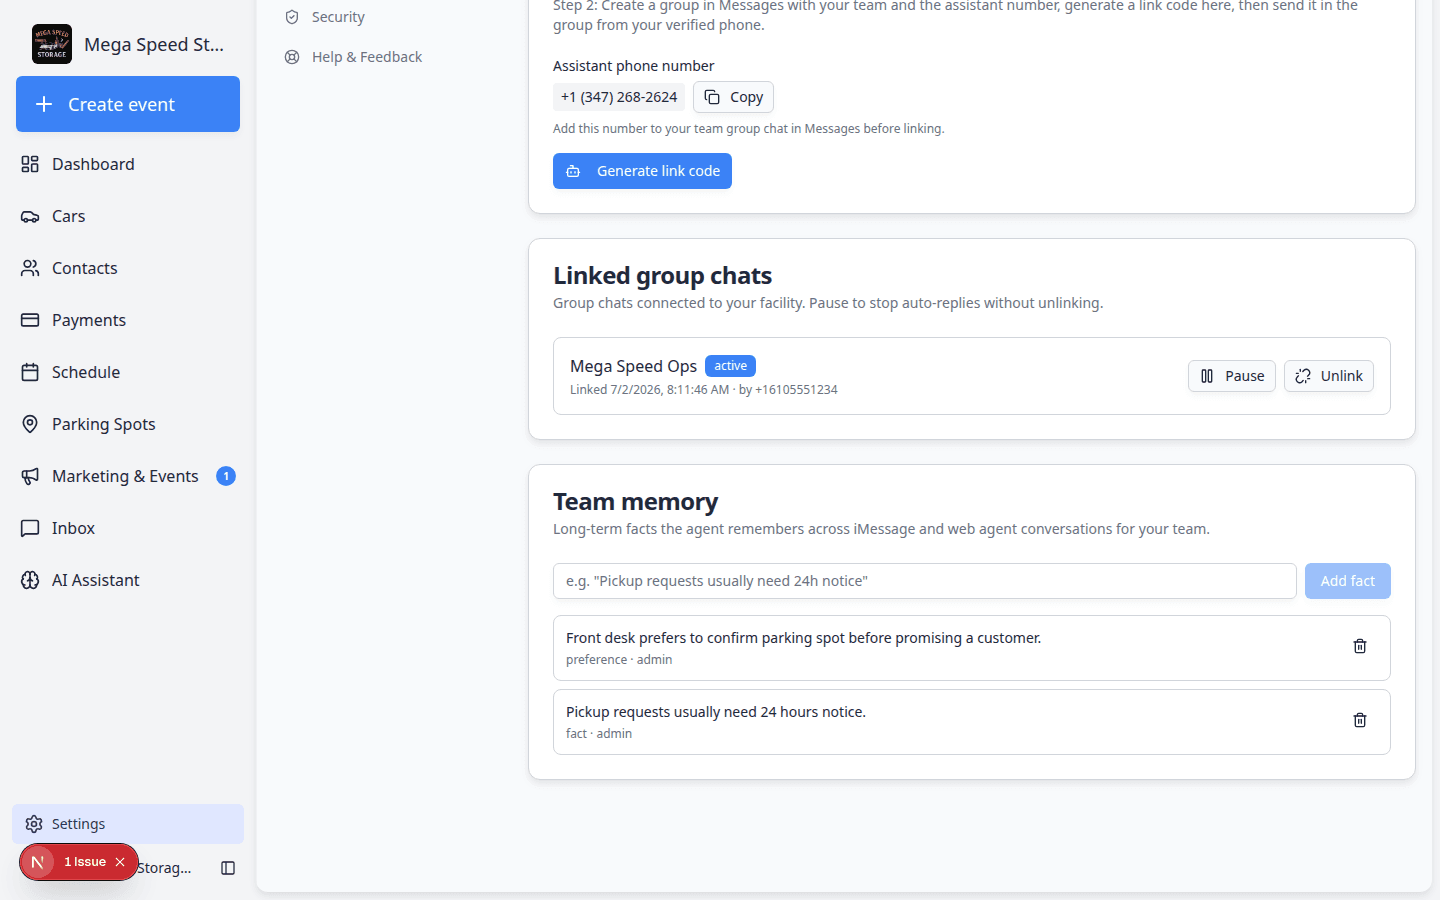Click the Add fact button
Image resolution: width=1440 pixels, height=900 pixels.
pyautogui.click(x=1348, y=581)
